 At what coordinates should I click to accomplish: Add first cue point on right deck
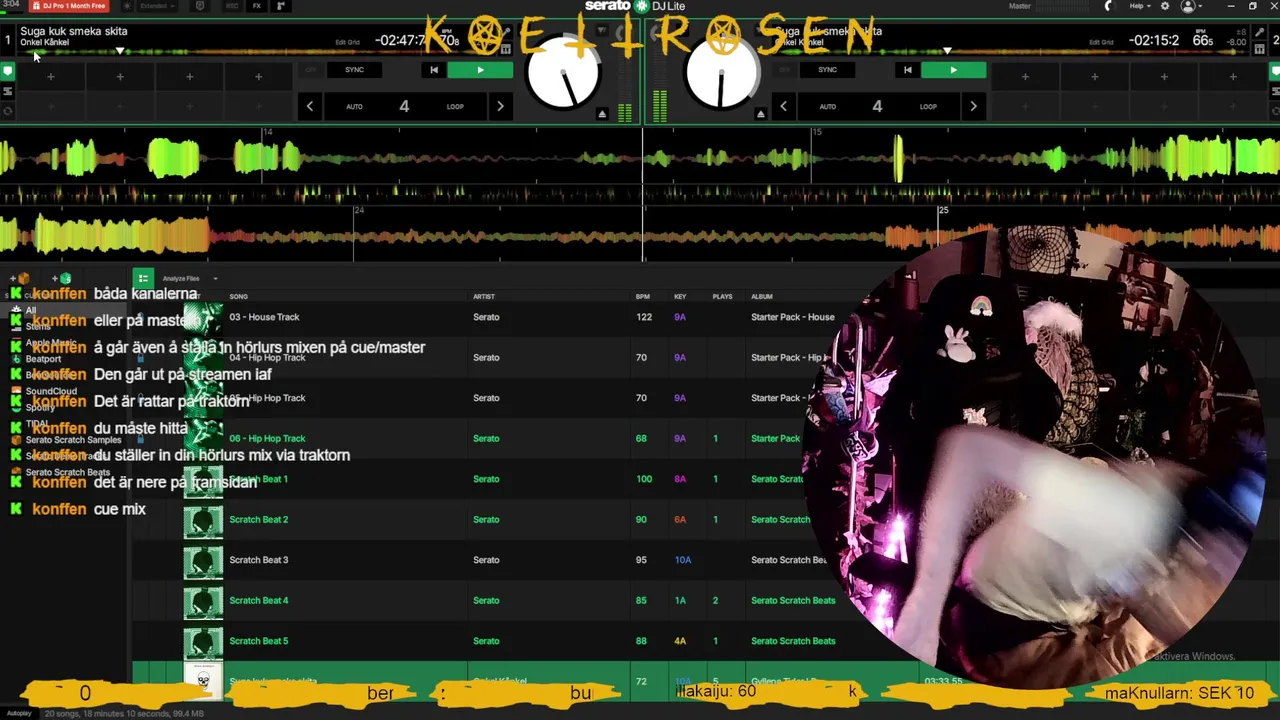[x=1025, y=77]
